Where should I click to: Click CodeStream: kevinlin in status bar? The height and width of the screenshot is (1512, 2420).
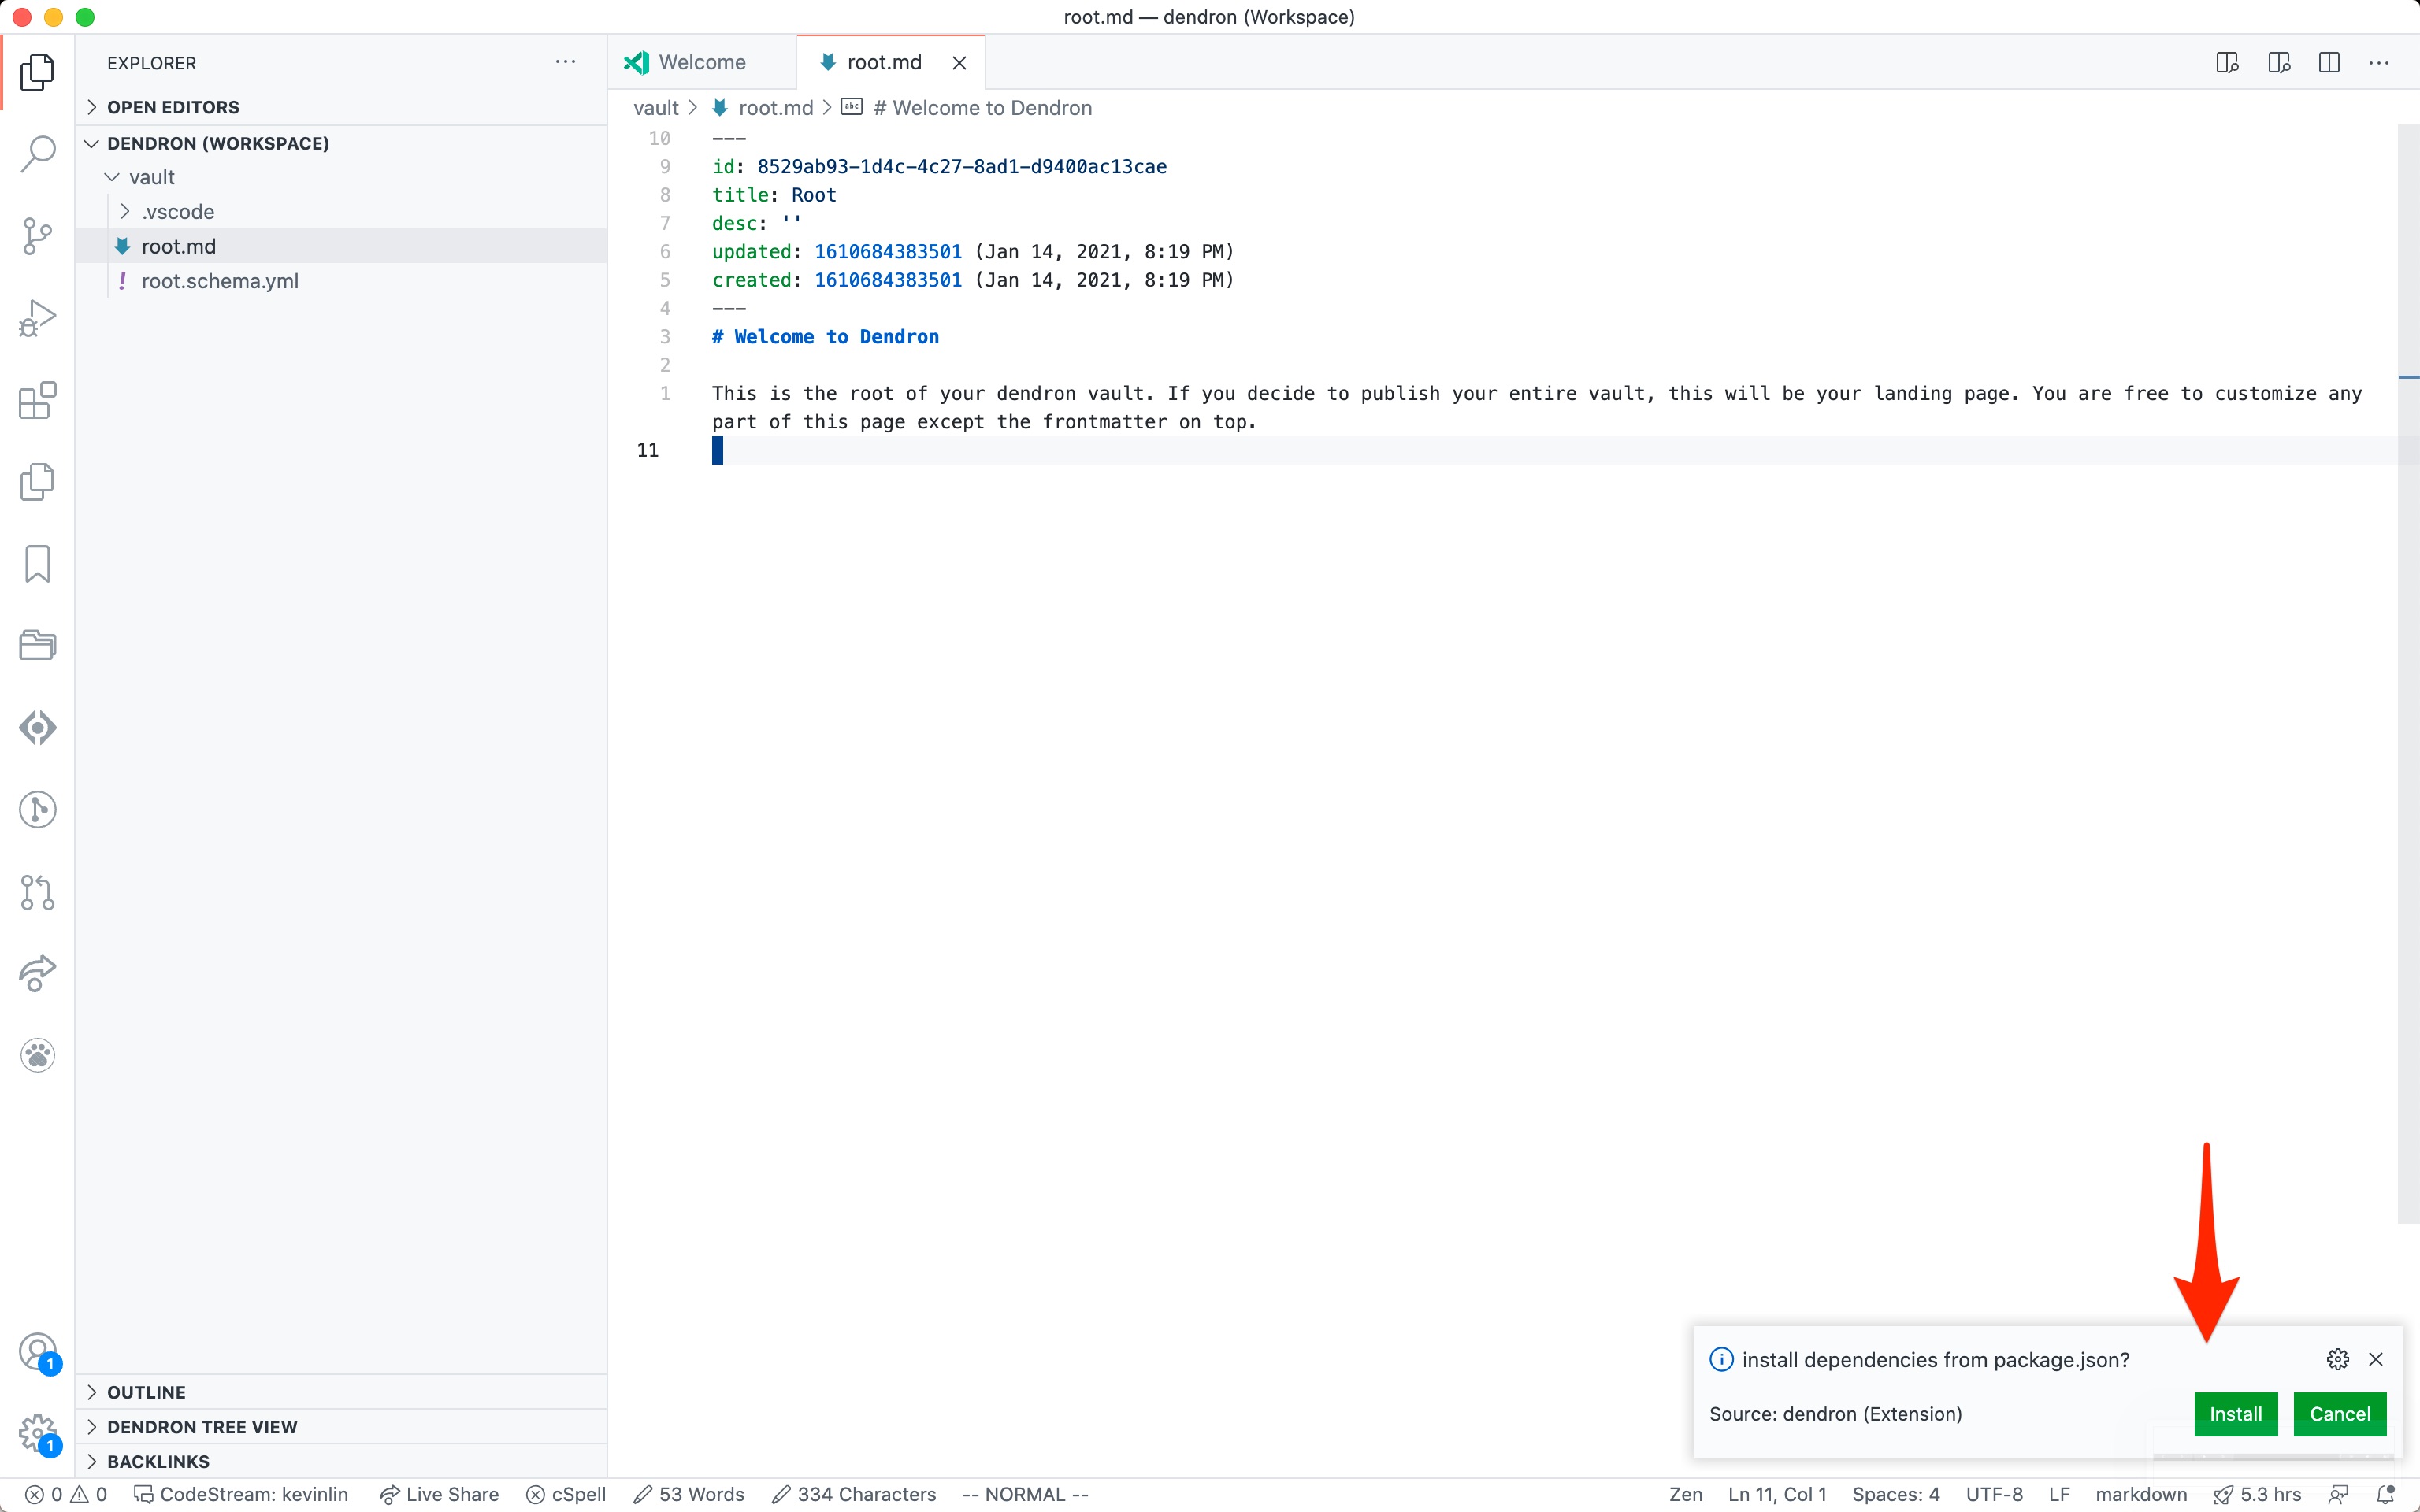[241, 1494]
